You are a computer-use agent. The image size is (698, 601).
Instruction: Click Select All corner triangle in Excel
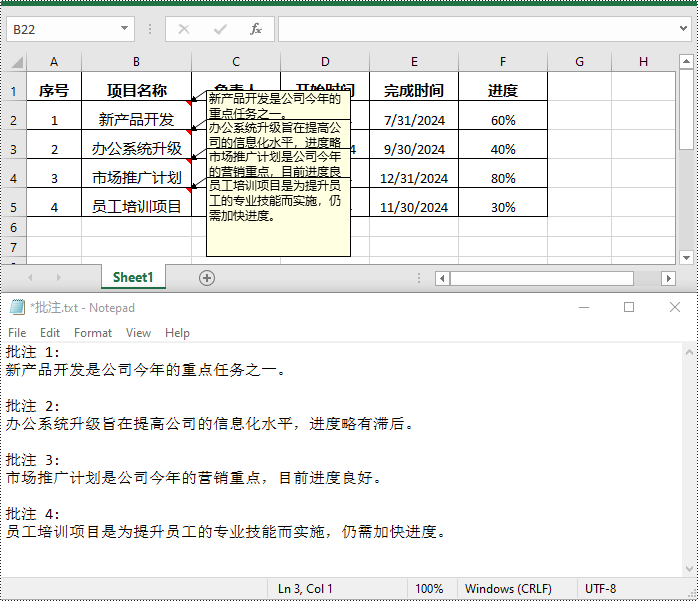point(17,62)
